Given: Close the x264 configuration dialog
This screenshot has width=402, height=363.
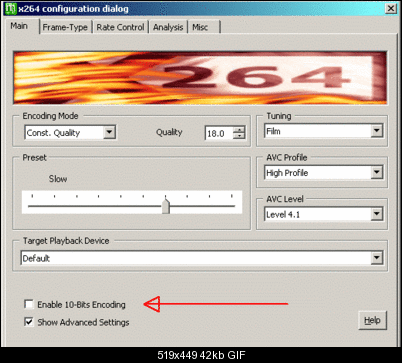Looking at the screenshot, I should point(391,9).
